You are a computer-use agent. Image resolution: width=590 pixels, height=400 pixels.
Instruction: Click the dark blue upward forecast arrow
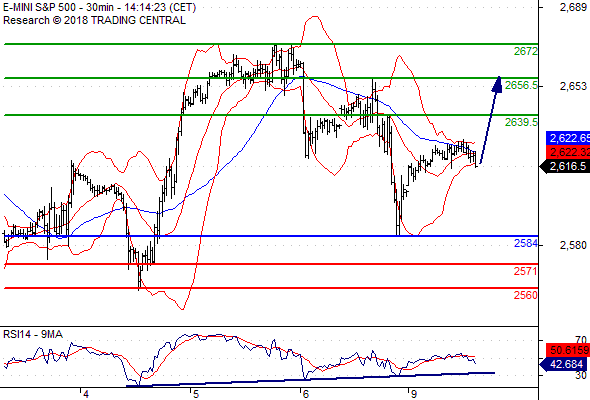[x=491, y=120]
